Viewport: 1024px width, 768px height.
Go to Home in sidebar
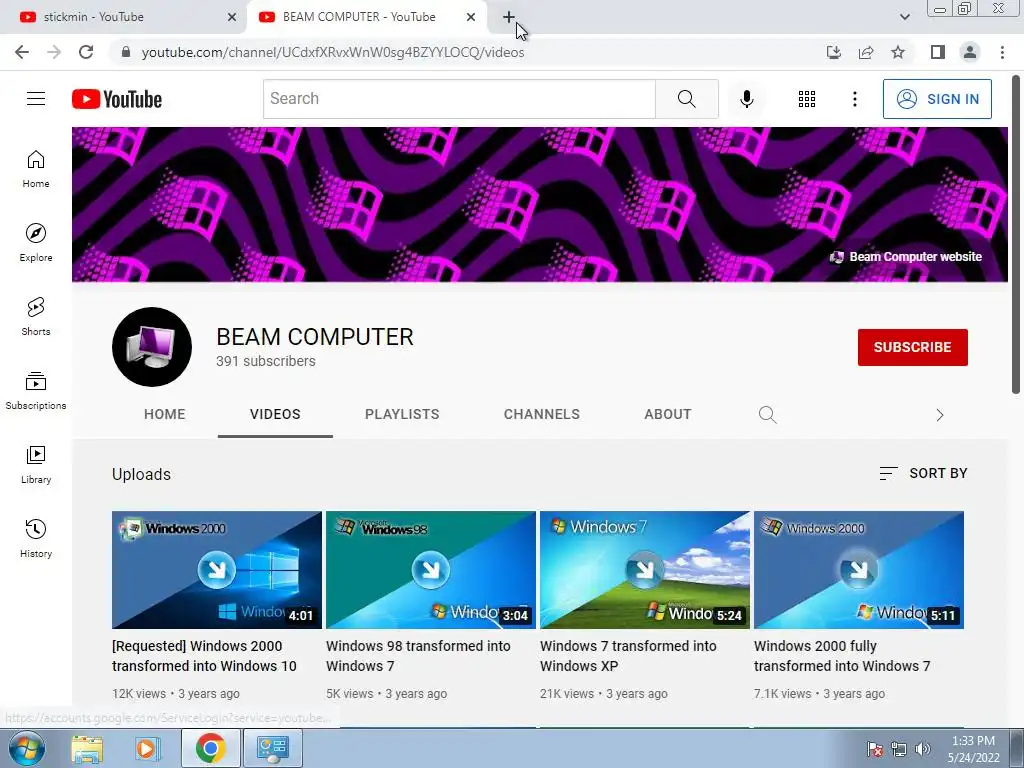(x=36, y=169)
